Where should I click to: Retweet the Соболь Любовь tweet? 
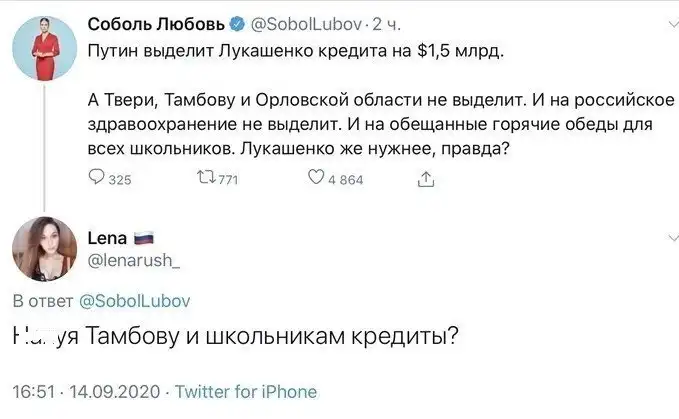[198, 179]
